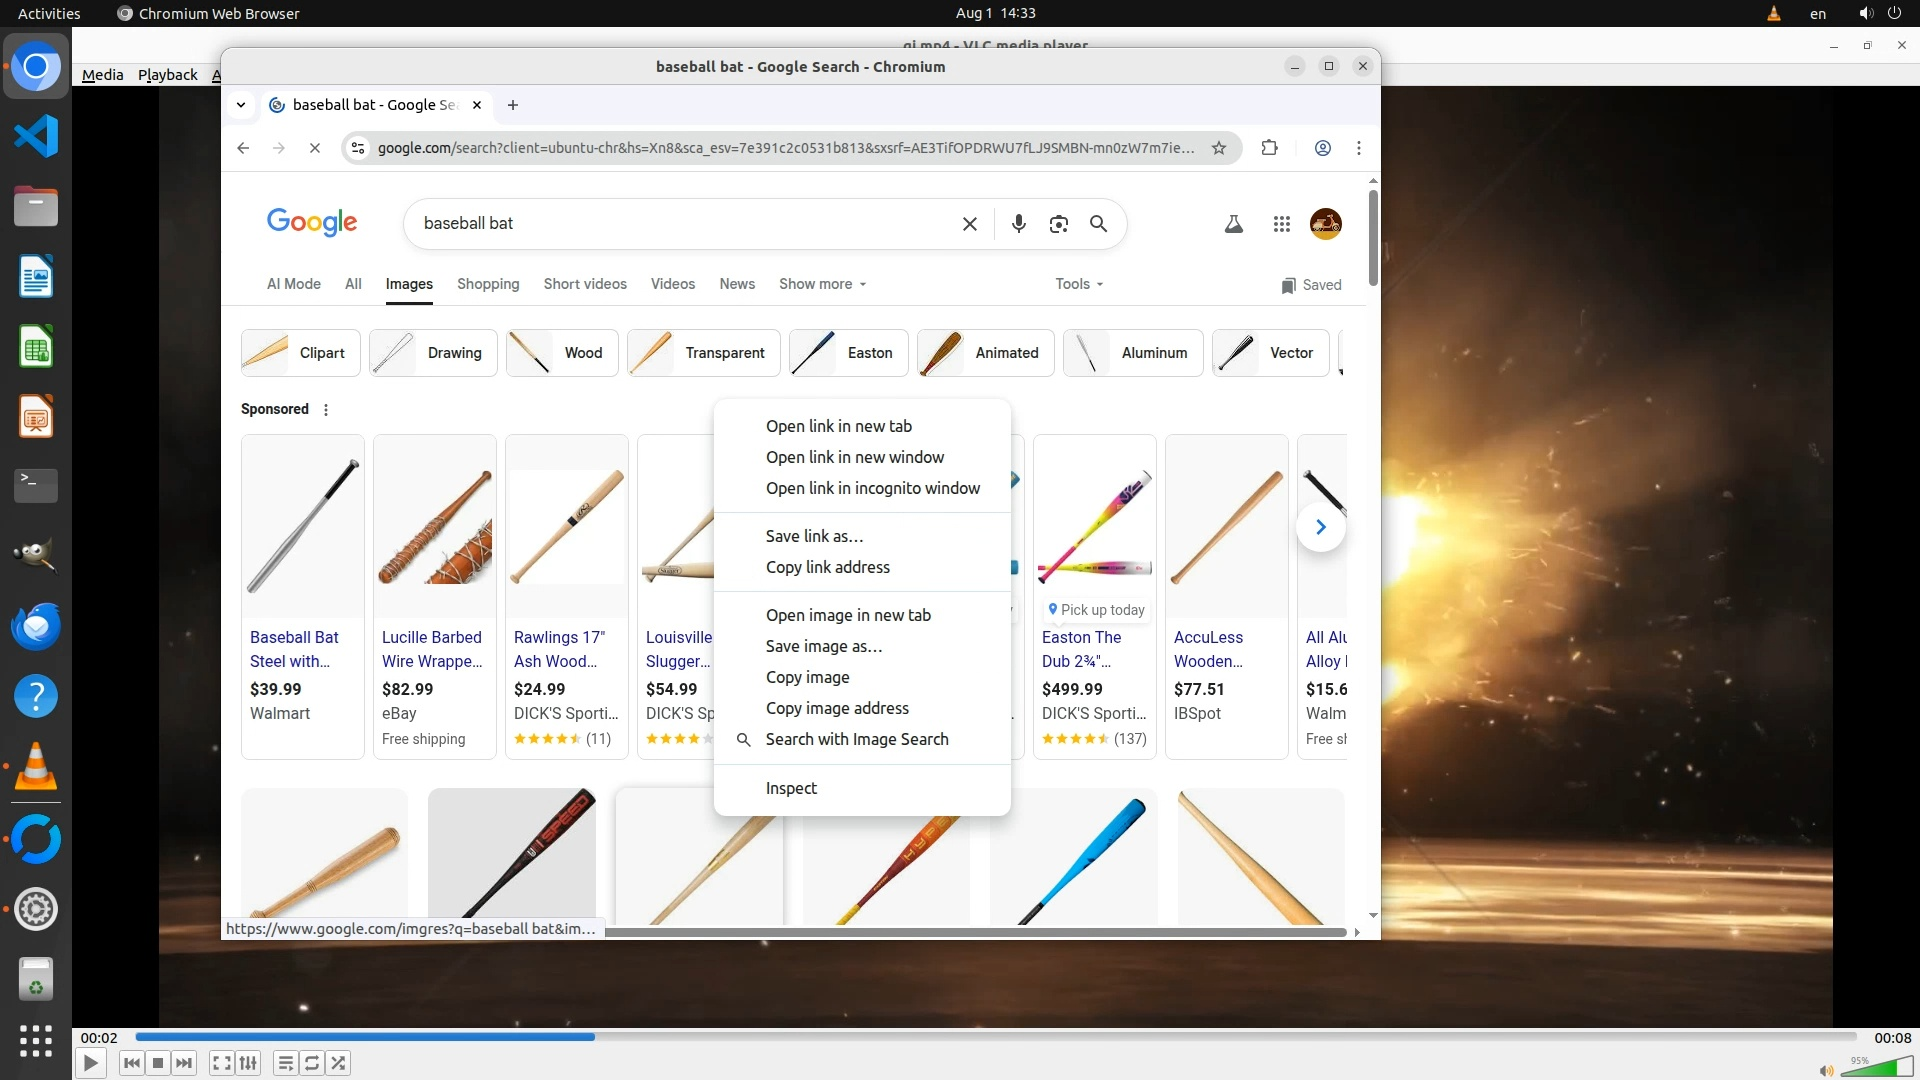Viewport: 1920px width, 1080px height.
Task: Toggle VLC loop playback button
Action: 312,1063
